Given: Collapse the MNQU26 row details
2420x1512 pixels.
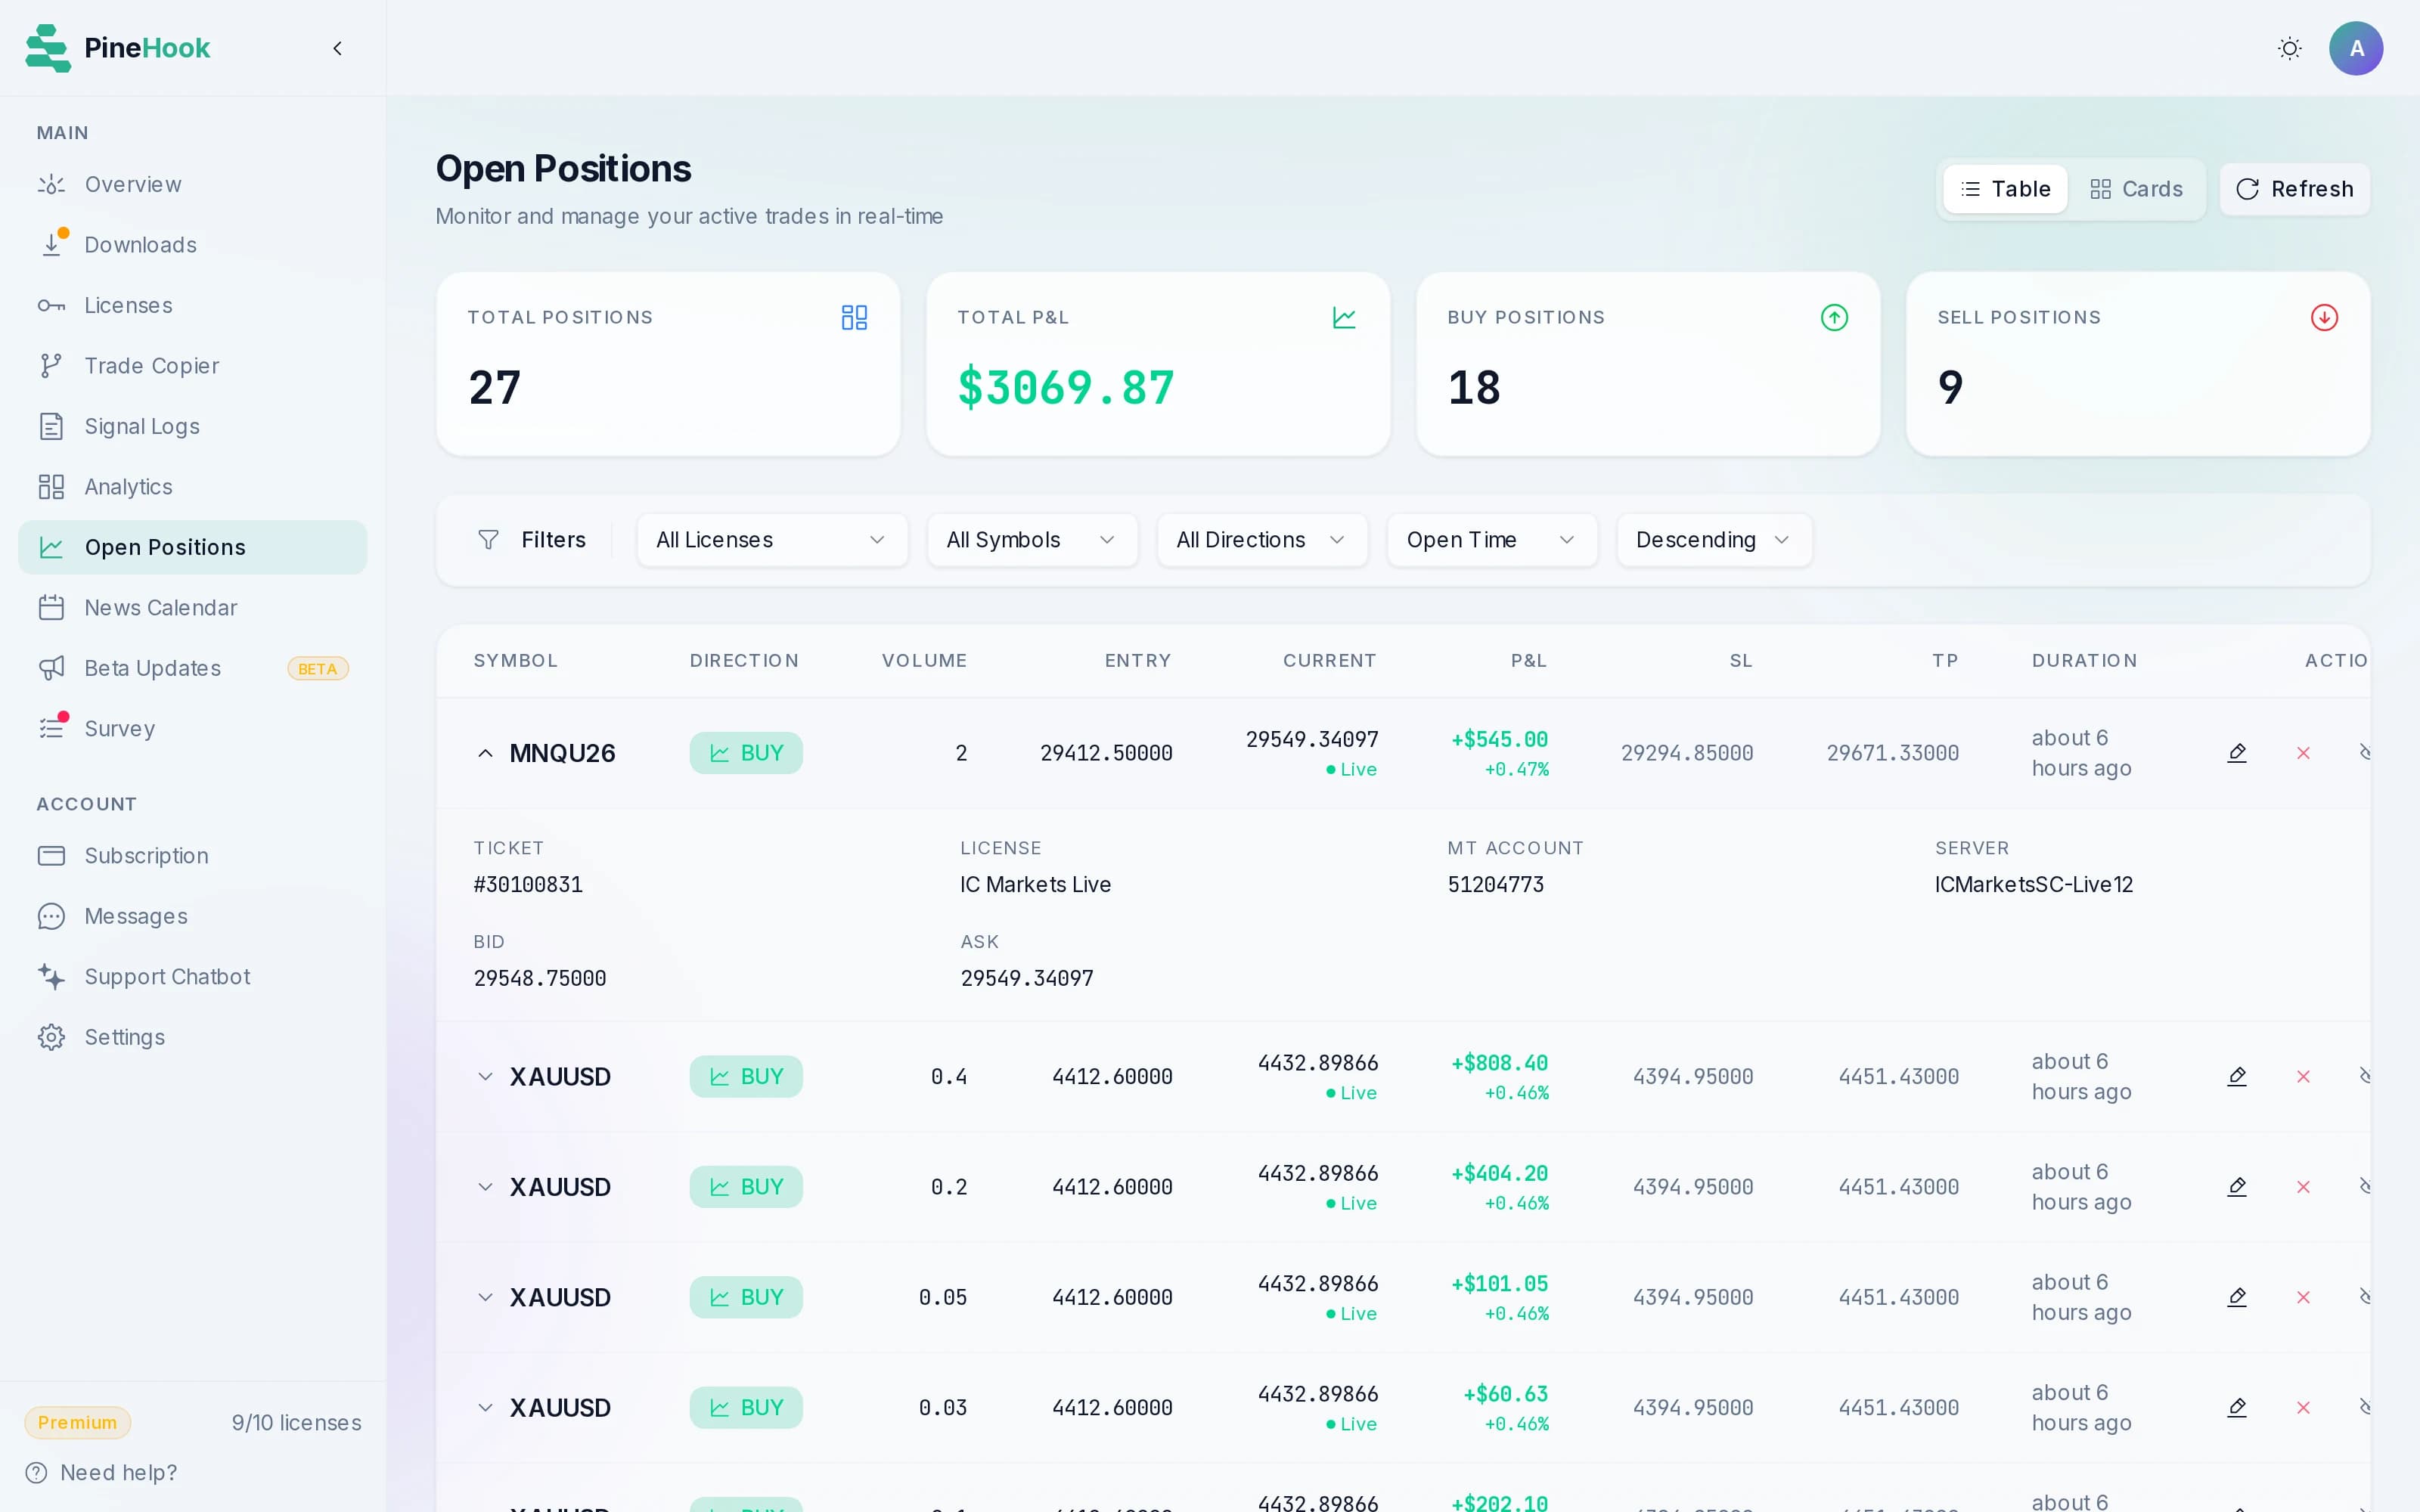Looking at the screenshot, I should coord(485,753).
